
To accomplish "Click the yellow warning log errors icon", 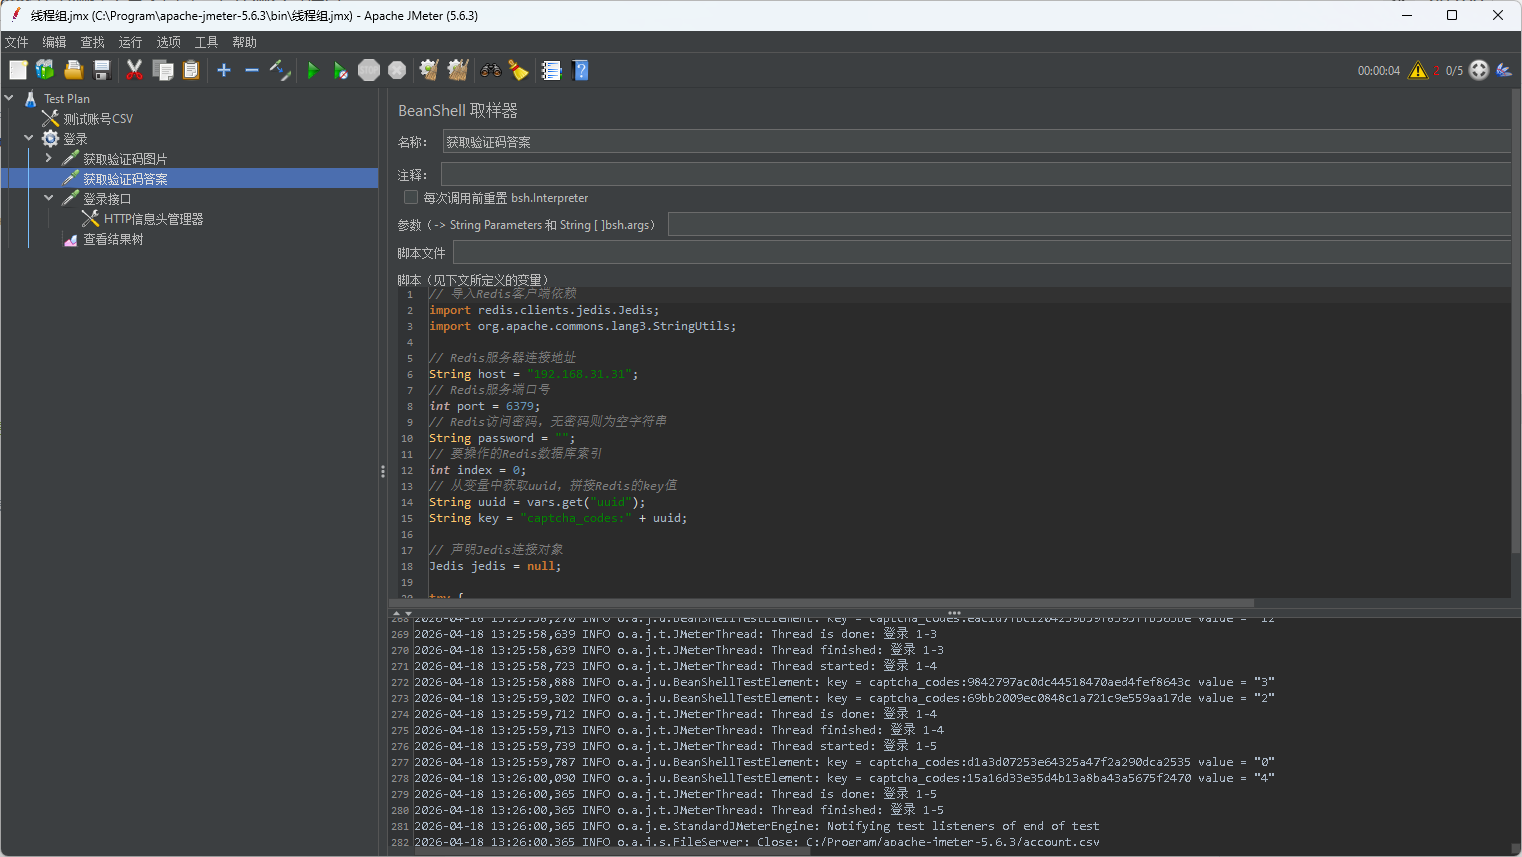I will pyautogui.click(x=1418, y=70).
